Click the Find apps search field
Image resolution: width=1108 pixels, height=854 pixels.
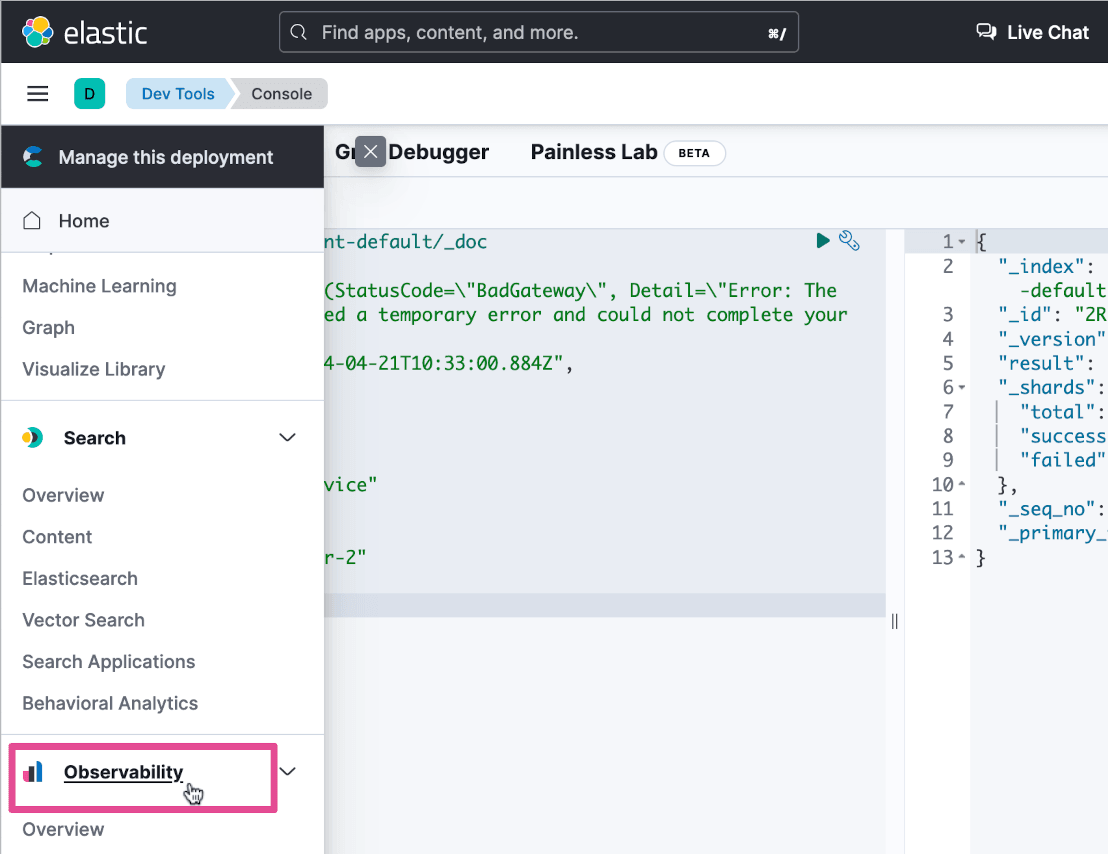[x=538, y=33]
